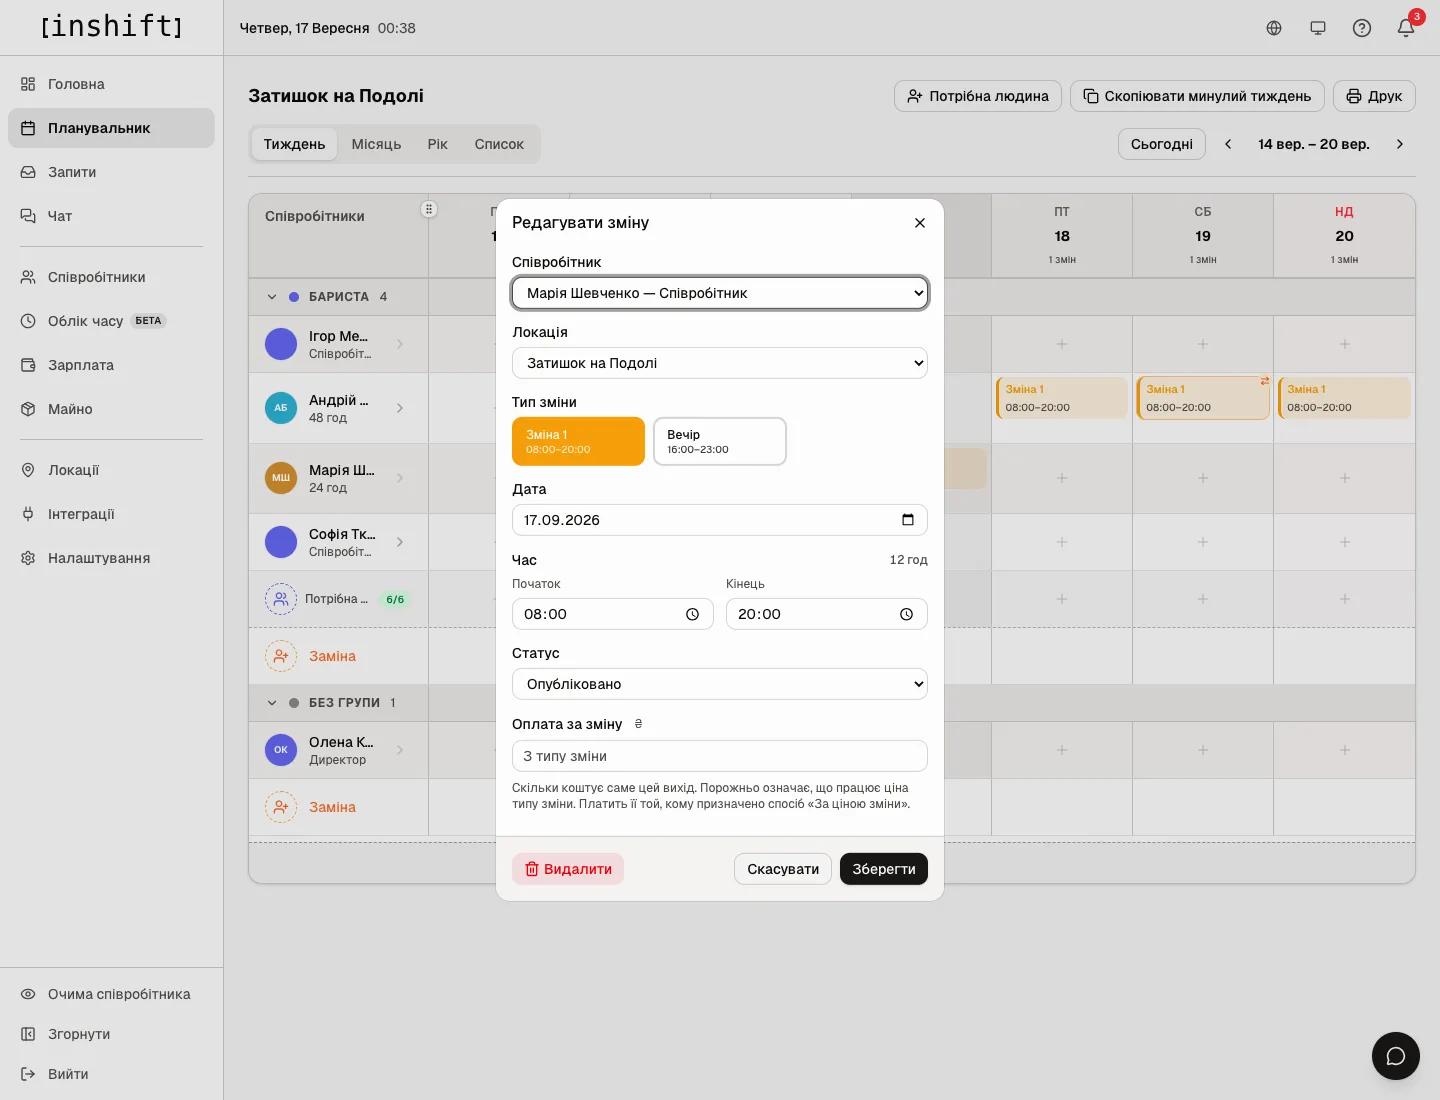This screenshot has height=1100, width=1440.
Task: Click the Оплата за зміну input field
Action: [x=720, y=756]
